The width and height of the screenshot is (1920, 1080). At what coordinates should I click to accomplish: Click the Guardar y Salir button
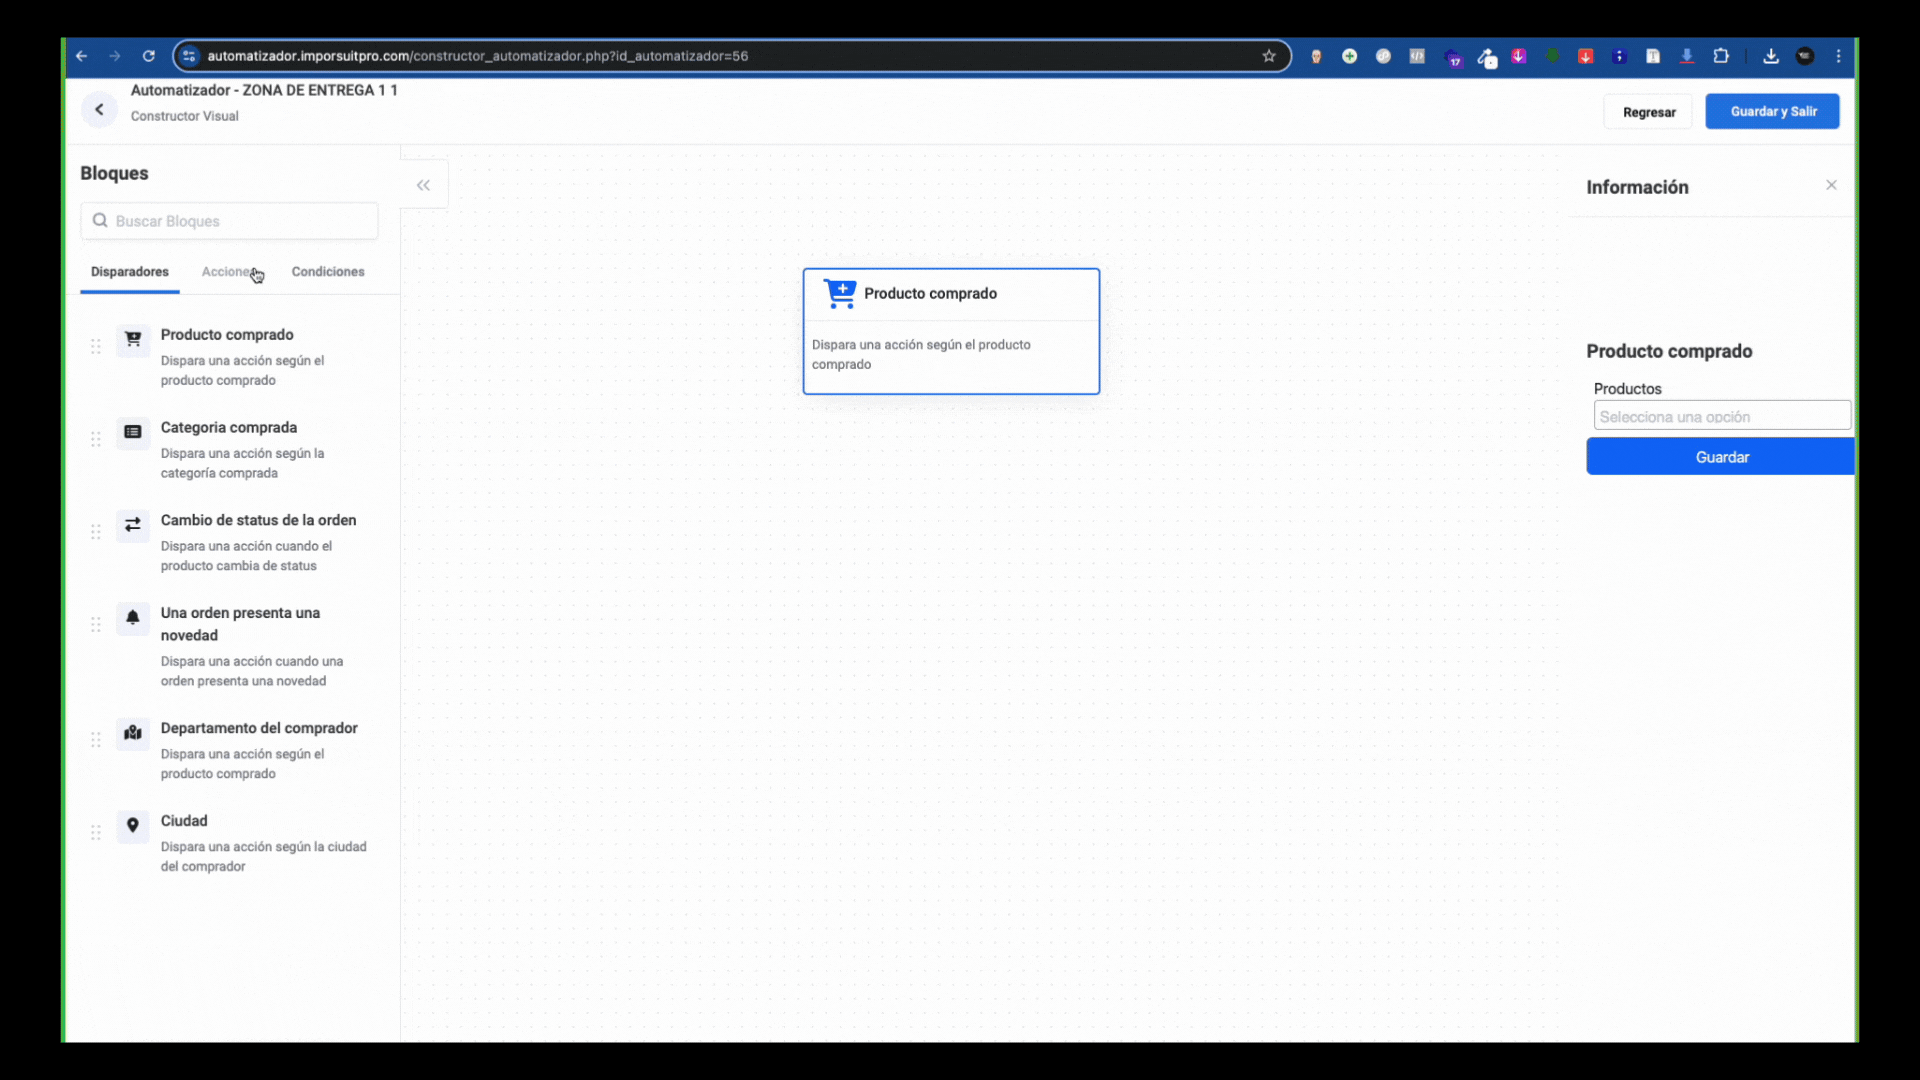[x=1772, y=111]
